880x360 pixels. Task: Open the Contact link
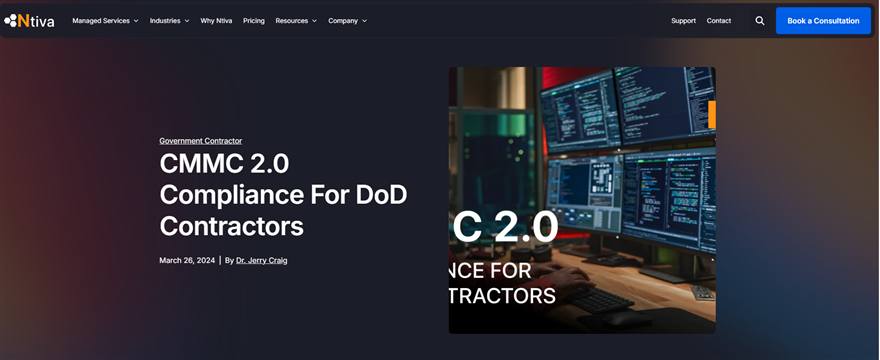tap(718, 21)
